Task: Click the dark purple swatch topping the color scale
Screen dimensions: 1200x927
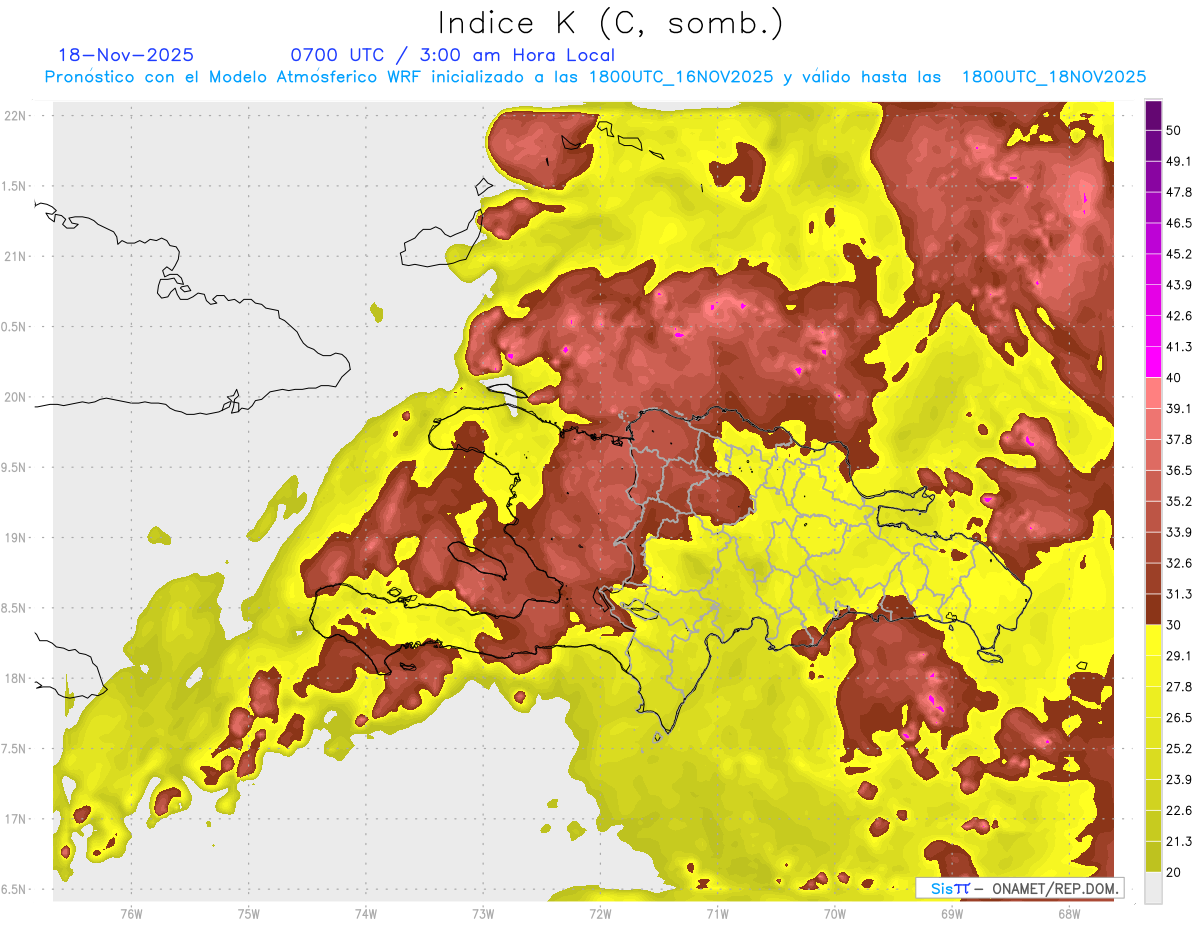Action: pos(1153,115)
